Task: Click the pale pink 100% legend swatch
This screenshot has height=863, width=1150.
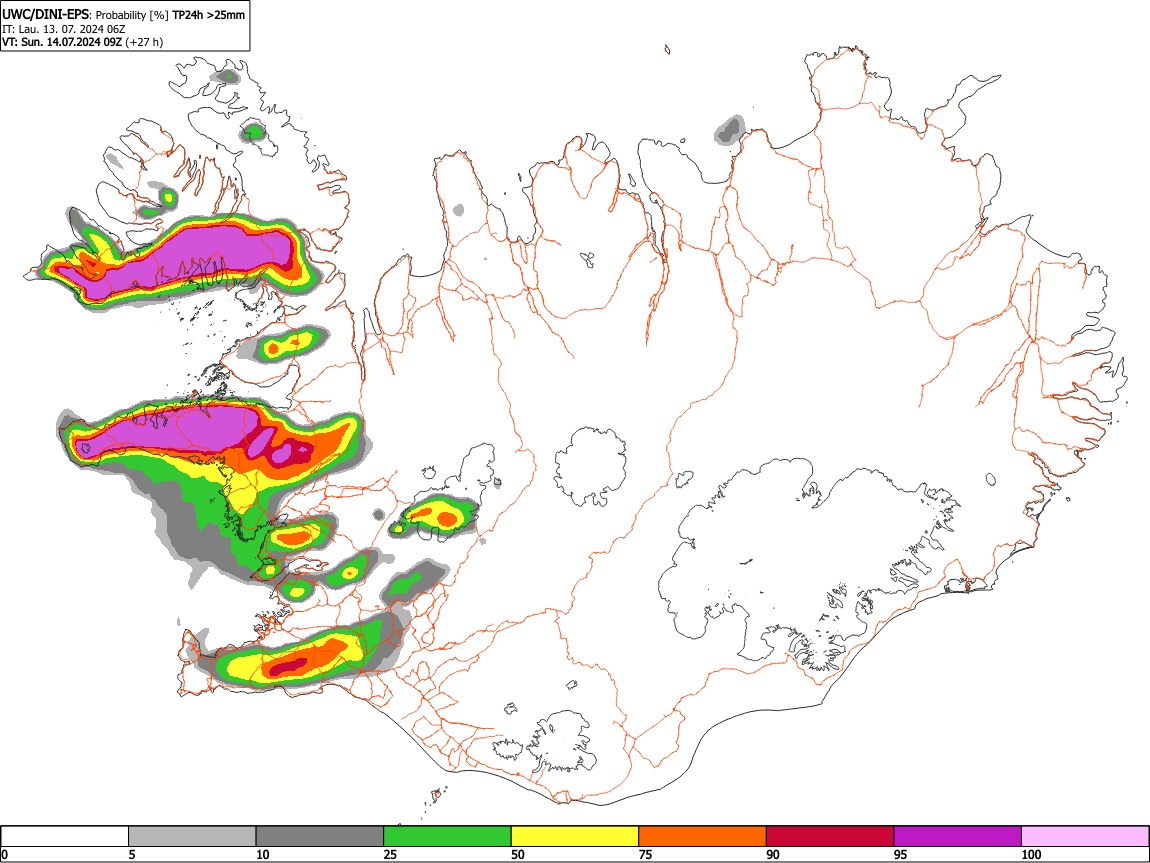Action: [x=1085, y=836]
